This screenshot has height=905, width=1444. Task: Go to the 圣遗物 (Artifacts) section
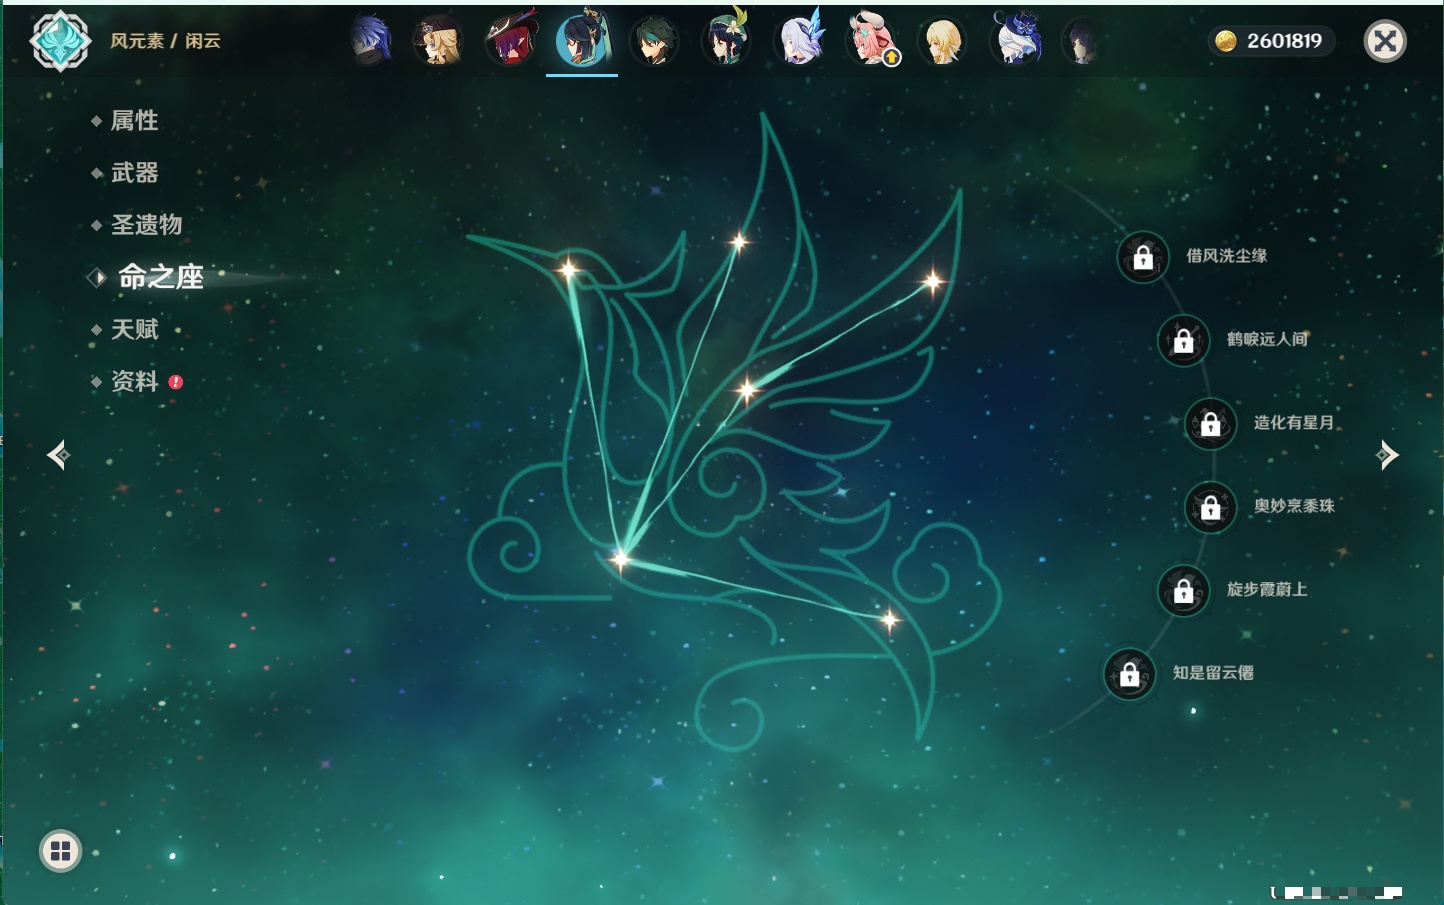click(146, 225)
